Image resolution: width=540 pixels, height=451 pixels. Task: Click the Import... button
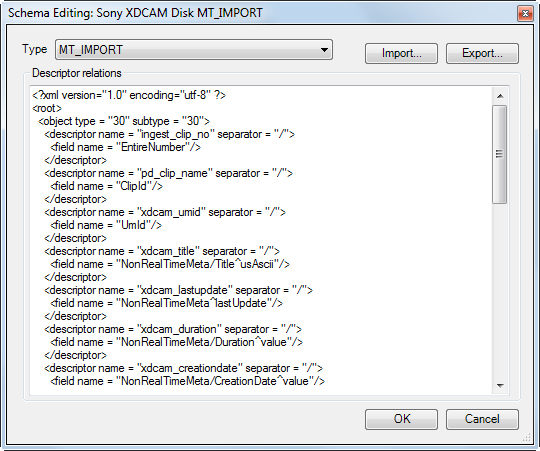click(401, 53)
